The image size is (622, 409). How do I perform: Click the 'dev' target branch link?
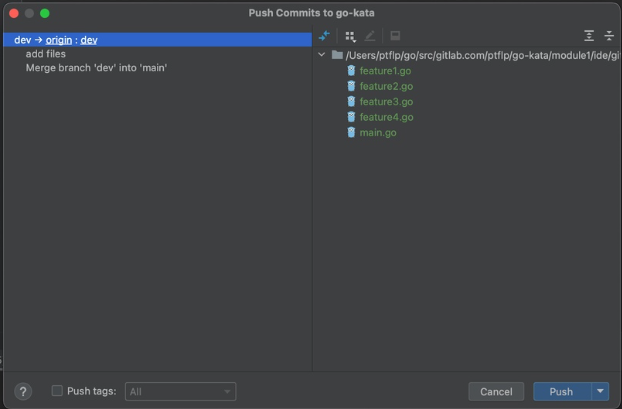89,40
